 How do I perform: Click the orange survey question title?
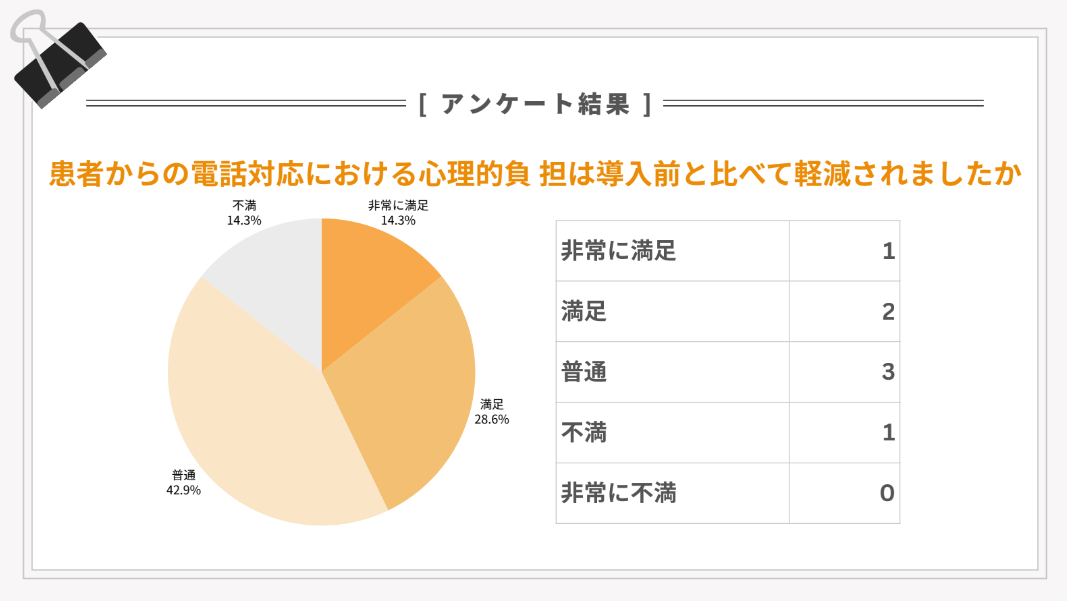534,175
